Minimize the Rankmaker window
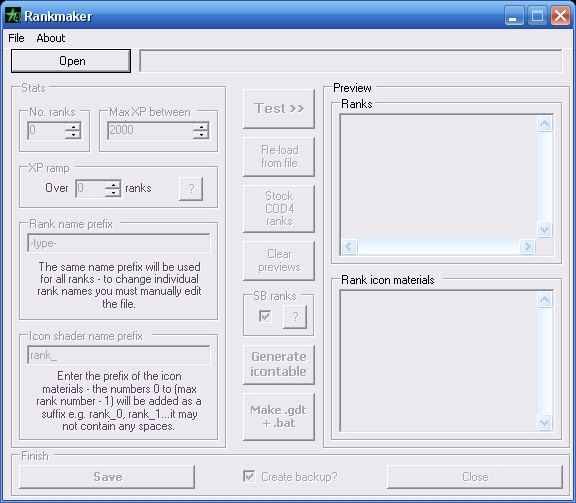This screenshot has width=576, height=503. pos(514,16)
